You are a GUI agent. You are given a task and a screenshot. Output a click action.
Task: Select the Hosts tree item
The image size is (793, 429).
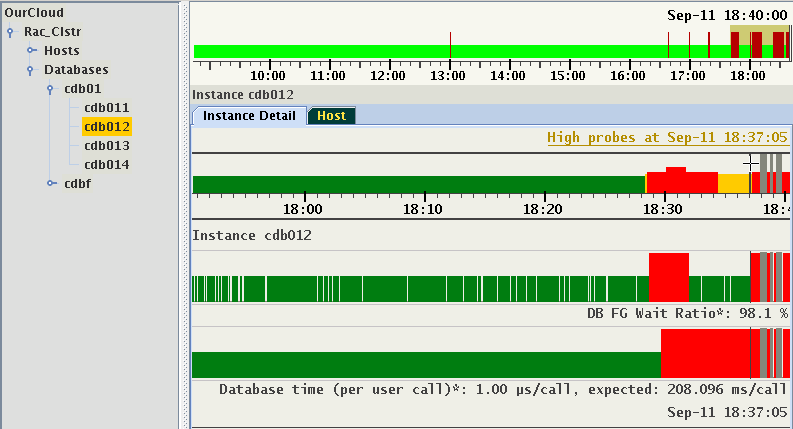62,51
